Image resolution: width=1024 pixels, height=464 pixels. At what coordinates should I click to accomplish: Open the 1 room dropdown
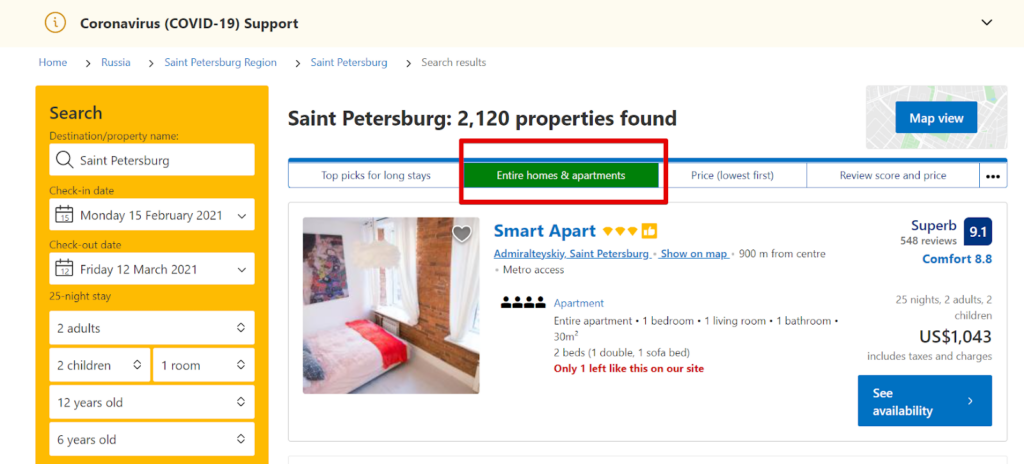coord(203,365)
